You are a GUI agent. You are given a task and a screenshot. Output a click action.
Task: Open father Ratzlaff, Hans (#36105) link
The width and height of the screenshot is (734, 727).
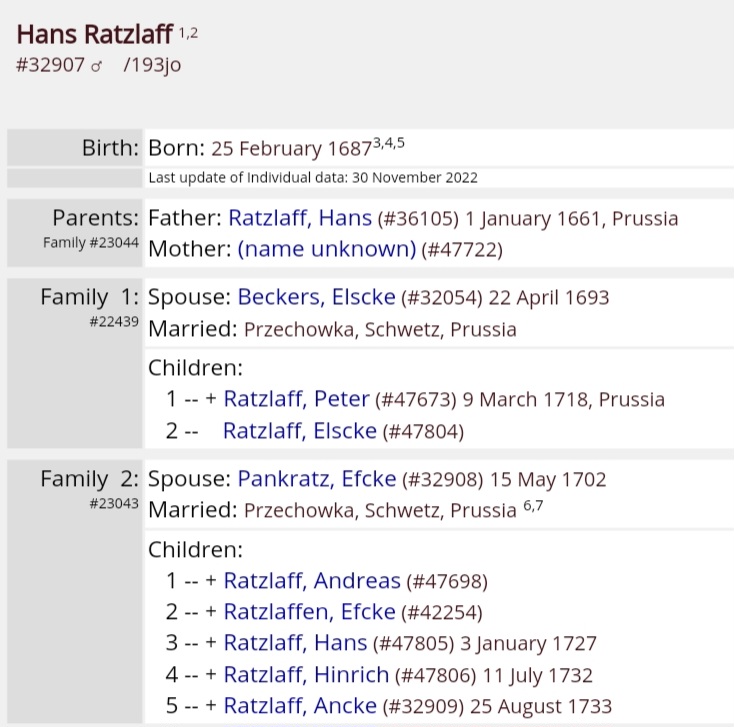(300, 219)
